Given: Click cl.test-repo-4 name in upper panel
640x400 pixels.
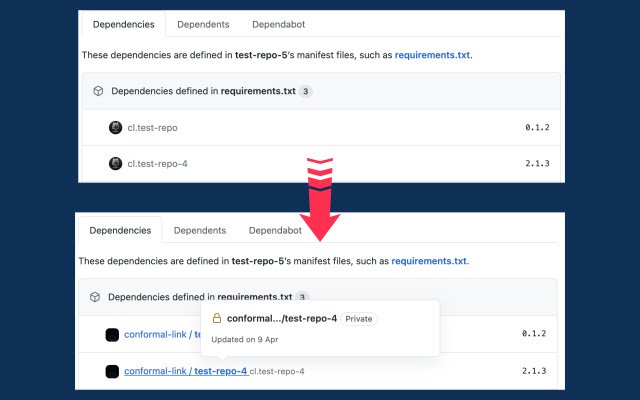Looking at the screenshot, I should click(157, 164).
